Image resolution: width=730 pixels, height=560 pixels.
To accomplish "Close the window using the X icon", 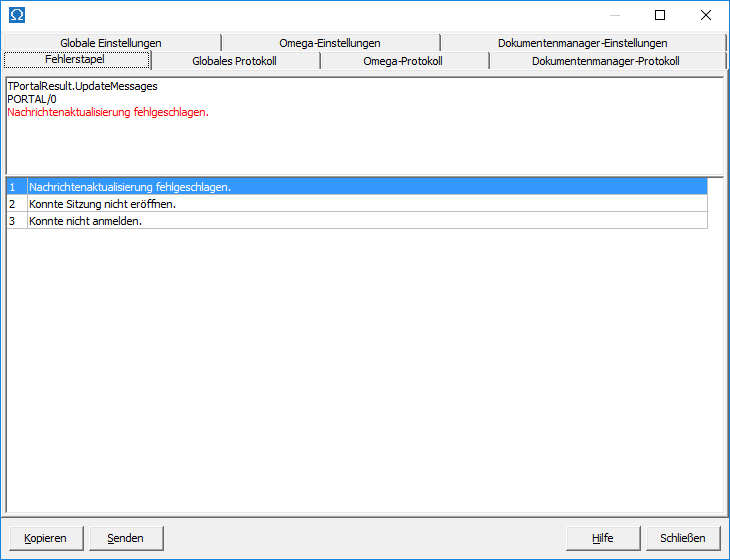I will pos(706,15).
